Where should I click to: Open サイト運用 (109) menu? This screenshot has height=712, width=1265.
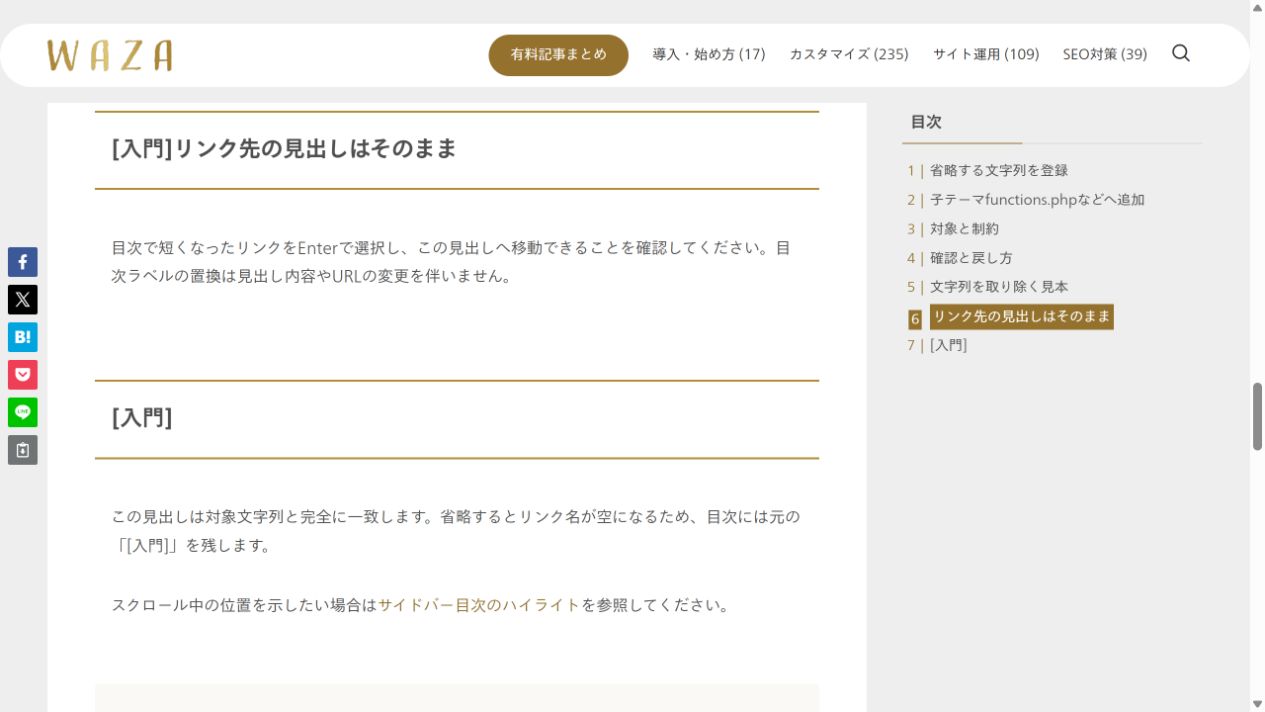[986, 55]
